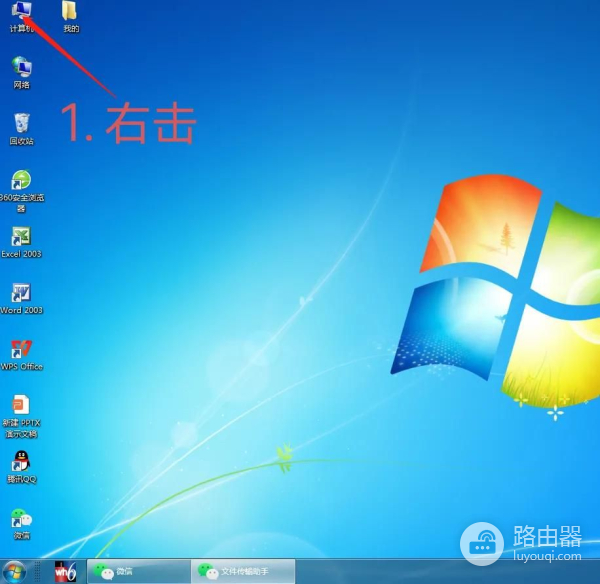Open the Windows Start orb
The height and width of the screenshot is (584, 600).
click(x=13, y=572)
